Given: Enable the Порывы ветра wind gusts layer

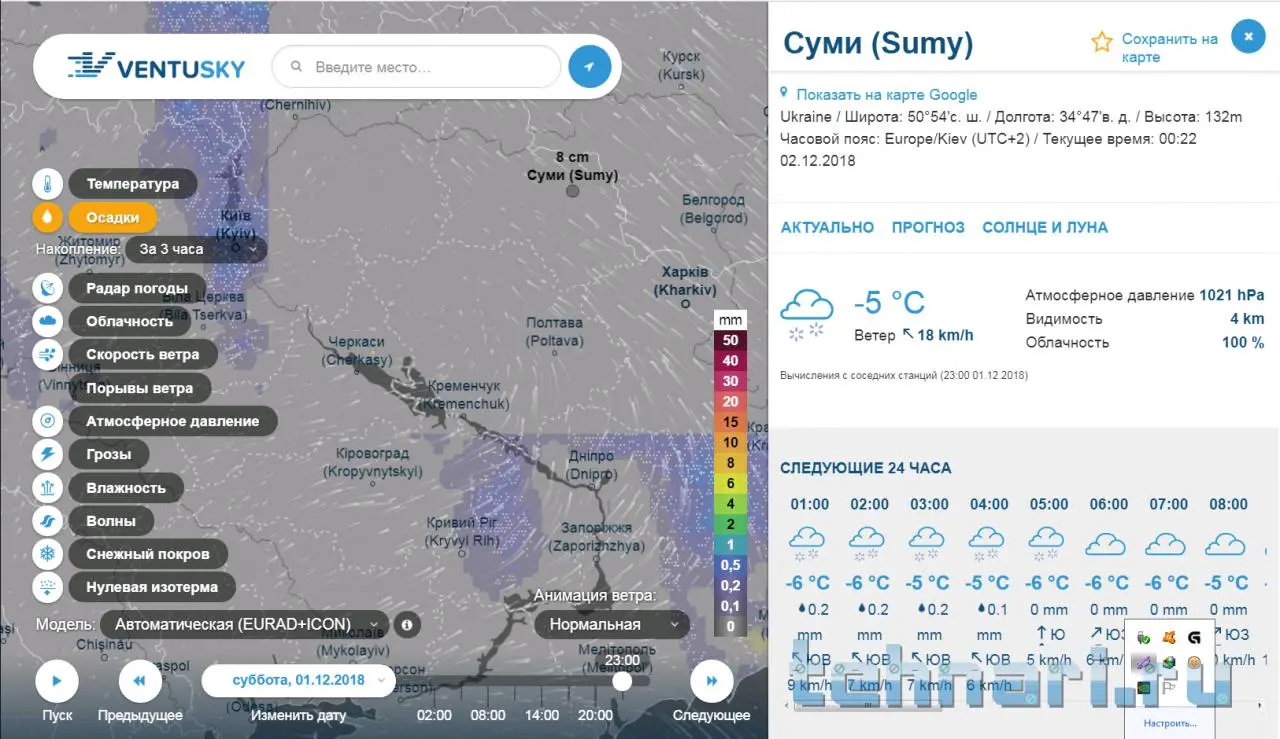Looking at the screenshot, I should point(139,388).
